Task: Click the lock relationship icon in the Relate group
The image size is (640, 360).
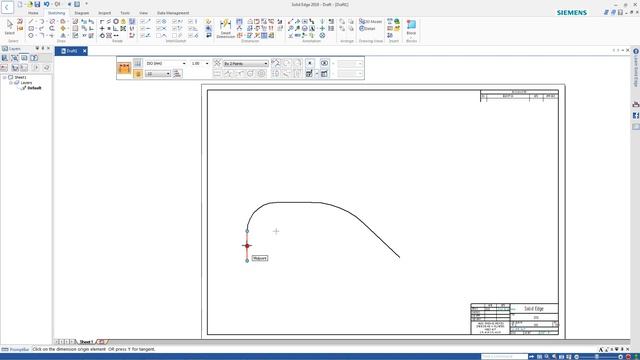Action: point(123,21)
